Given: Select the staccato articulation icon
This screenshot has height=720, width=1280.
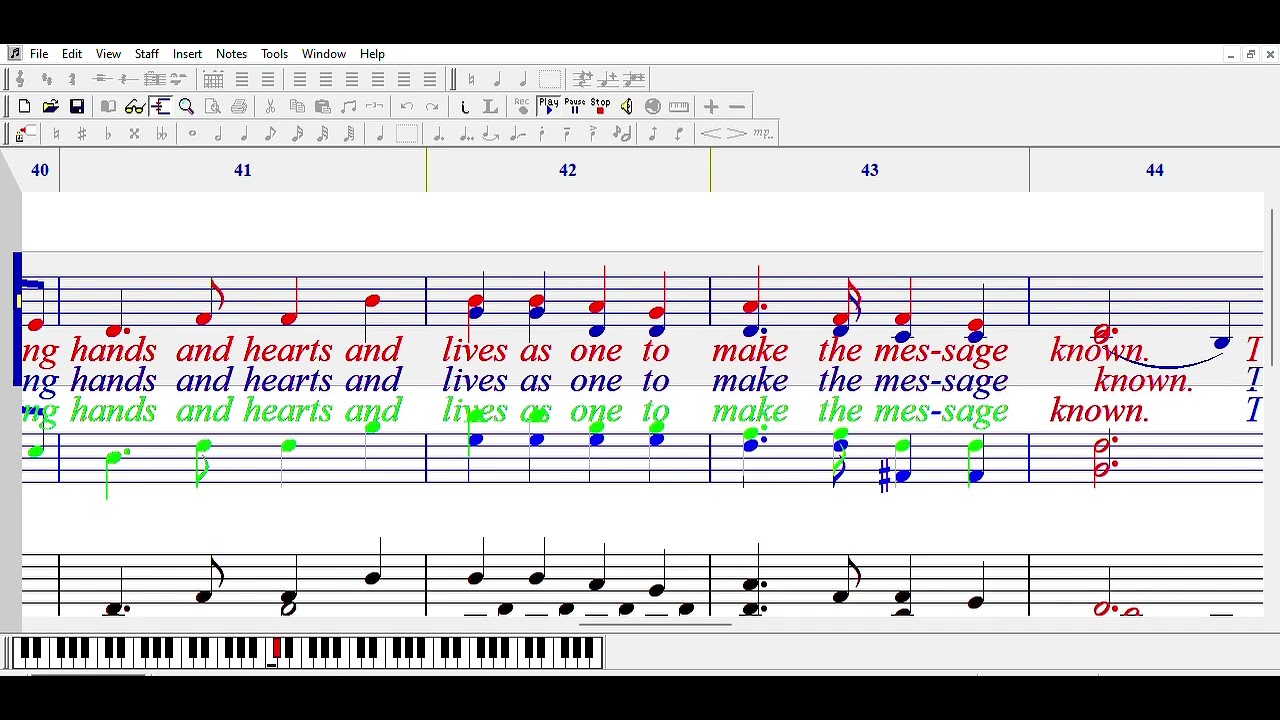Looking at the screenshot, I should pos(543,133).
